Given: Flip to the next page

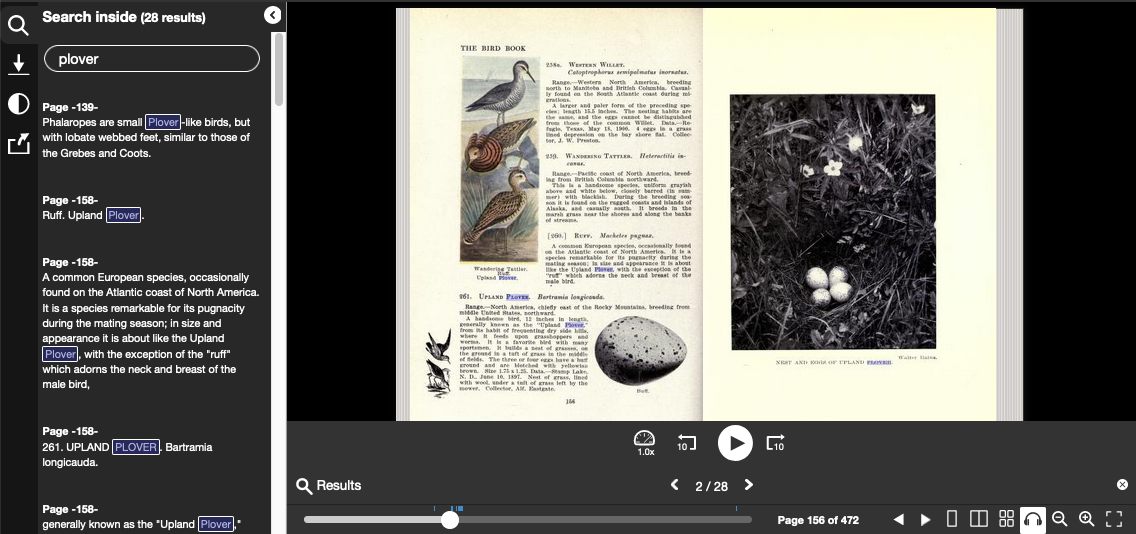Looking at the screenshot, I should coord(925,519).
